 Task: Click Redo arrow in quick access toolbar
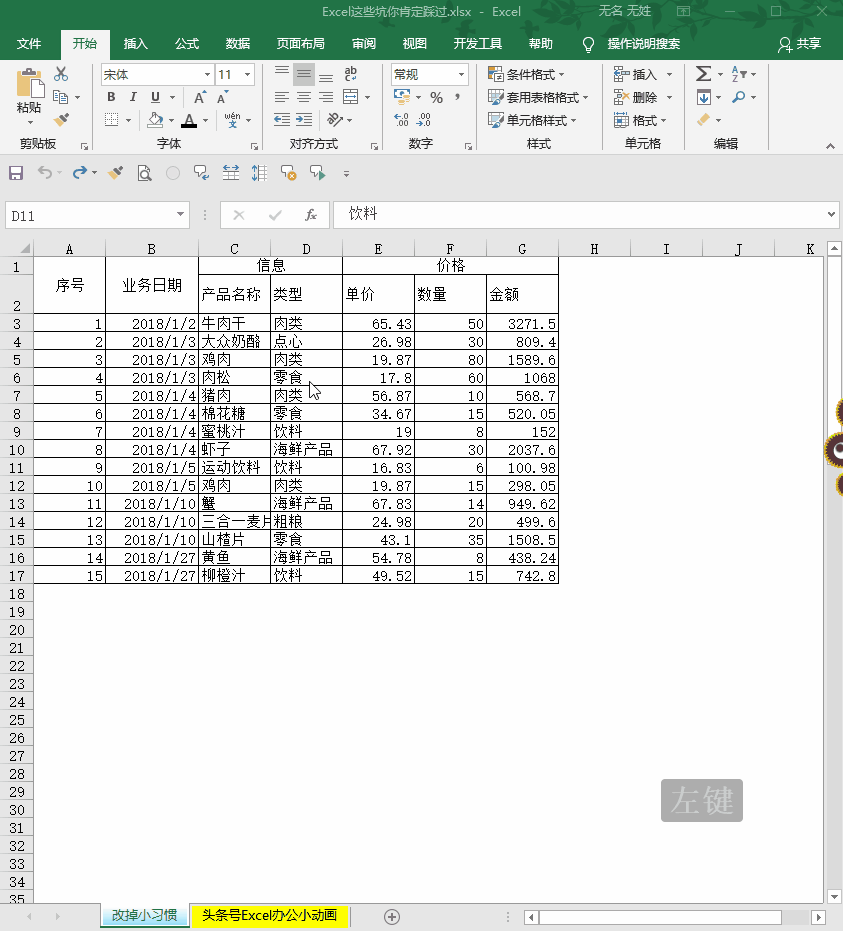80,173
